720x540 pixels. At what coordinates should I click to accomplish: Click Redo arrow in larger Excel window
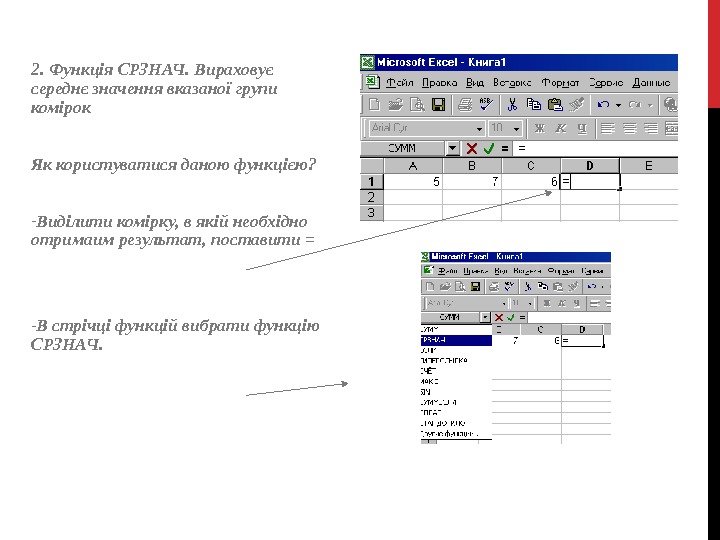635,105
